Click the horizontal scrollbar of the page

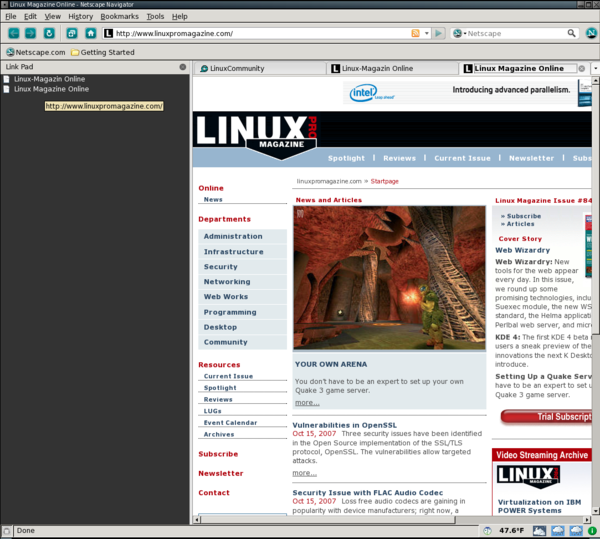(328, 520)
